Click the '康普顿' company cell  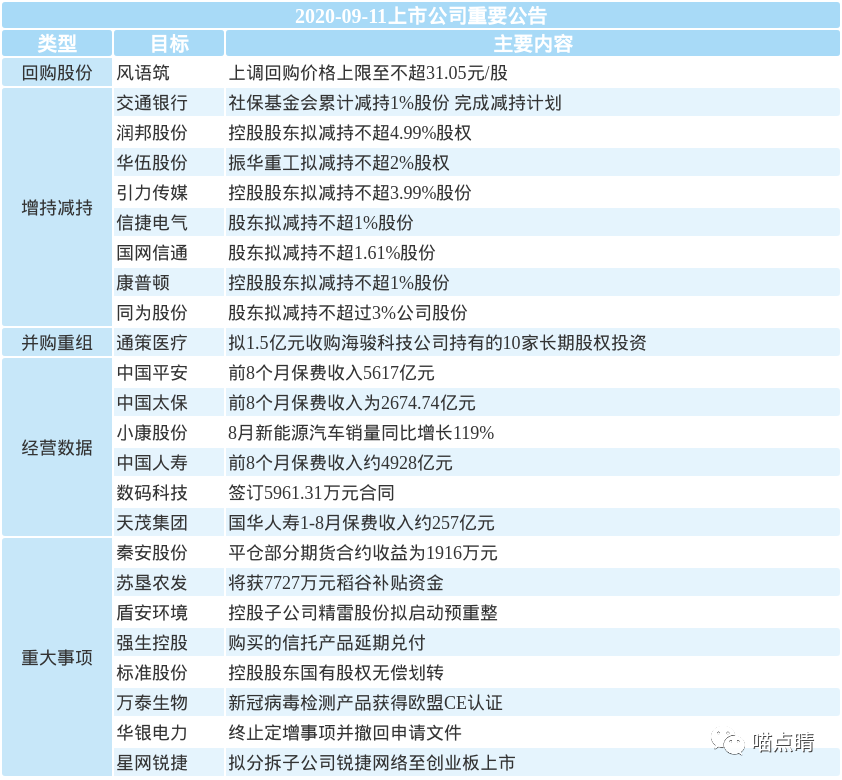pos(169,282)
